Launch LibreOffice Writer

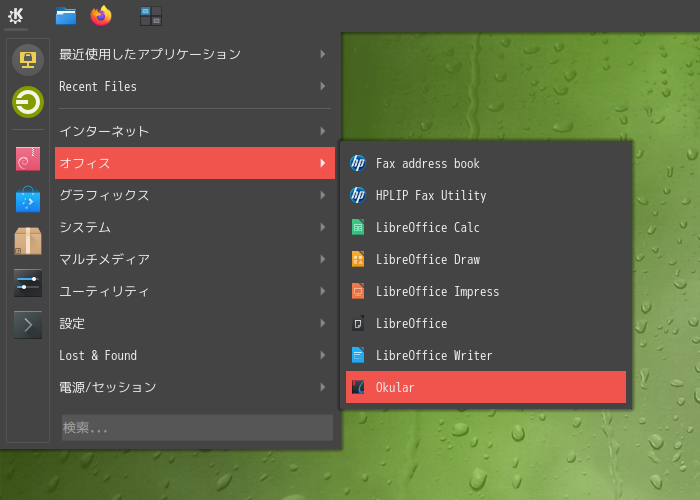(x=486, y=355)
